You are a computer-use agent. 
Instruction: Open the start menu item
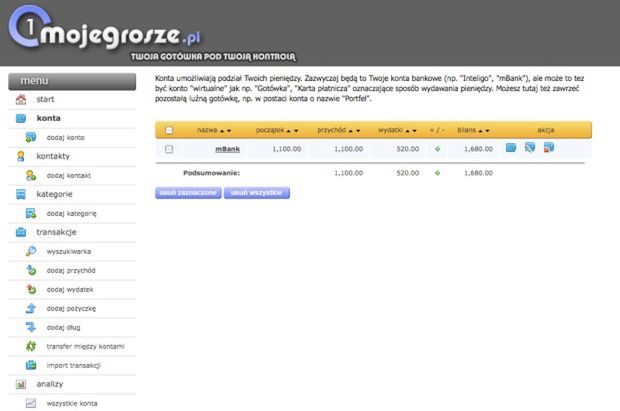(45, 99)
